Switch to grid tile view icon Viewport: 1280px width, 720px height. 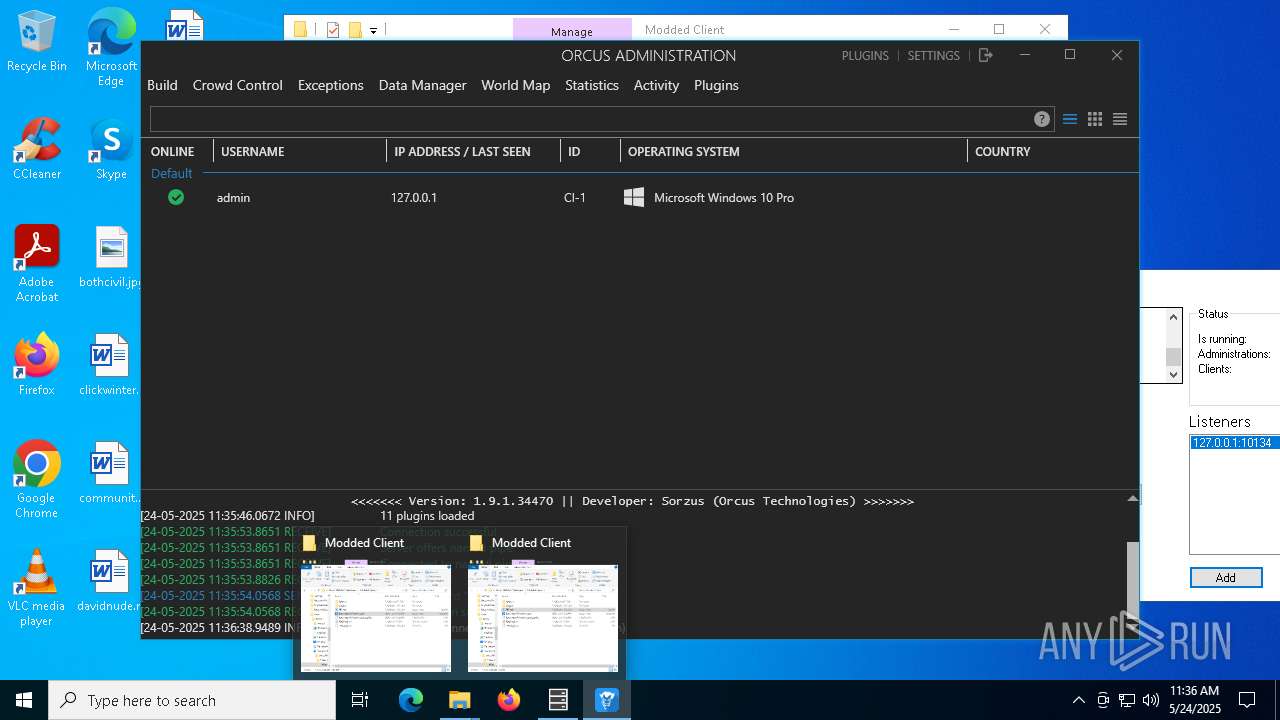1095,119
